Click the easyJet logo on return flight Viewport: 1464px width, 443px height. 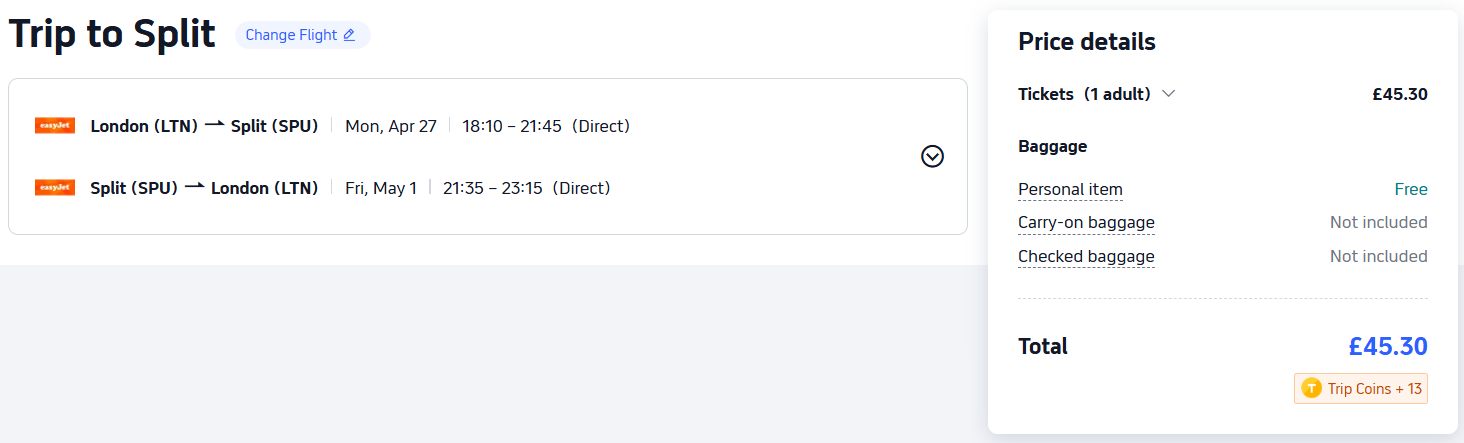[55, 188]
